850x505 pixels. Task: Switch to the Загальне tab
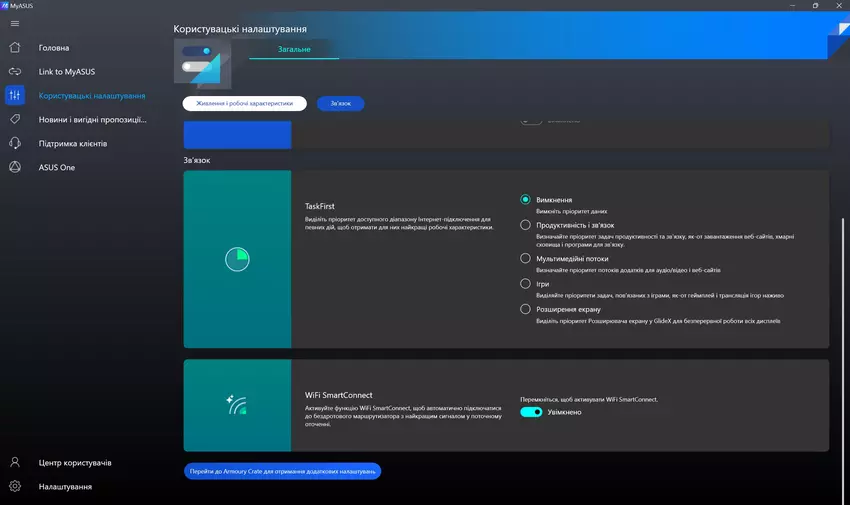tap(294, 50)
